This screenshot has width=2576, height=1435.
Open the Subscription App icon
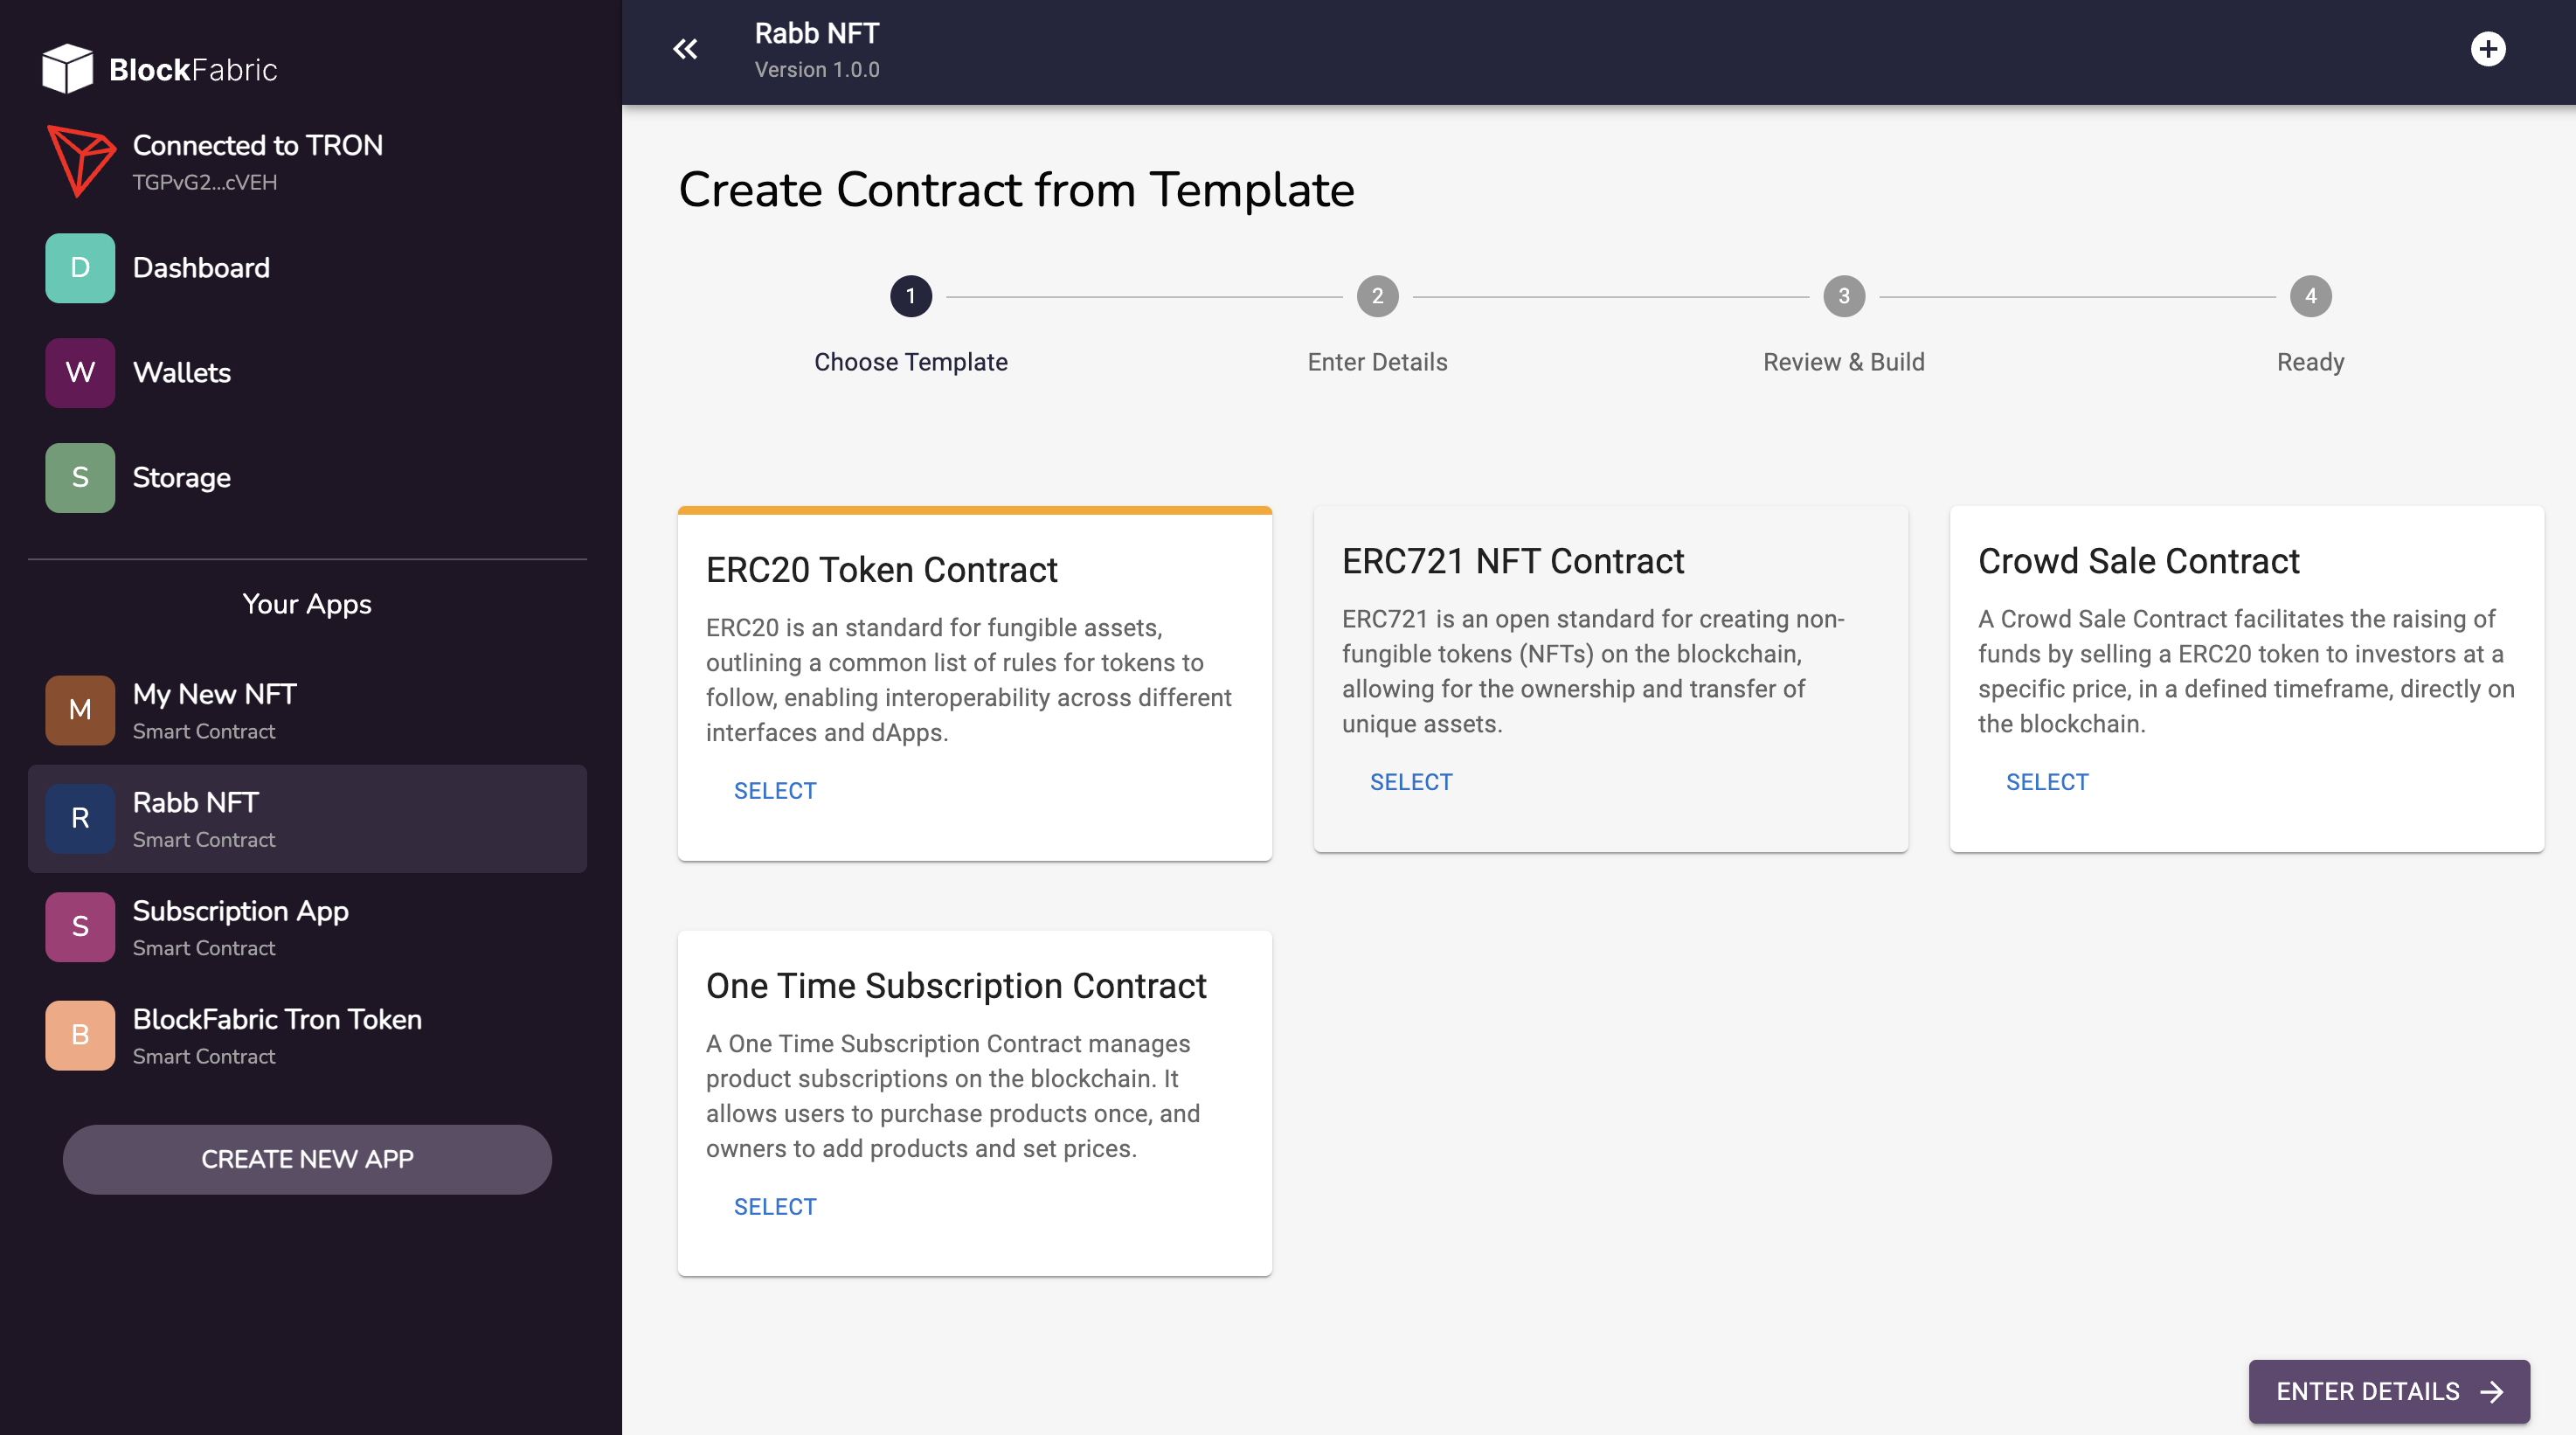79,926
